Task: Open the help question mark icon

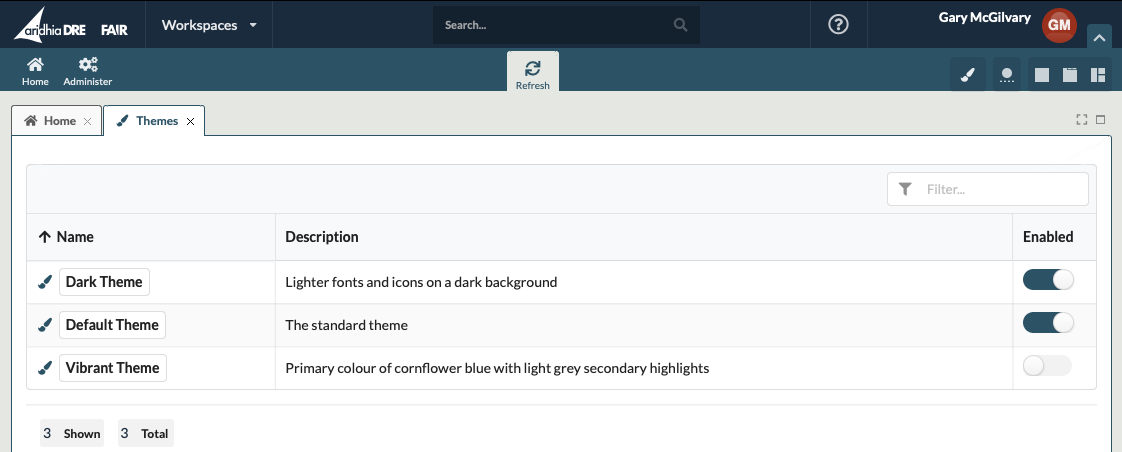Action: tap(839, 25)
